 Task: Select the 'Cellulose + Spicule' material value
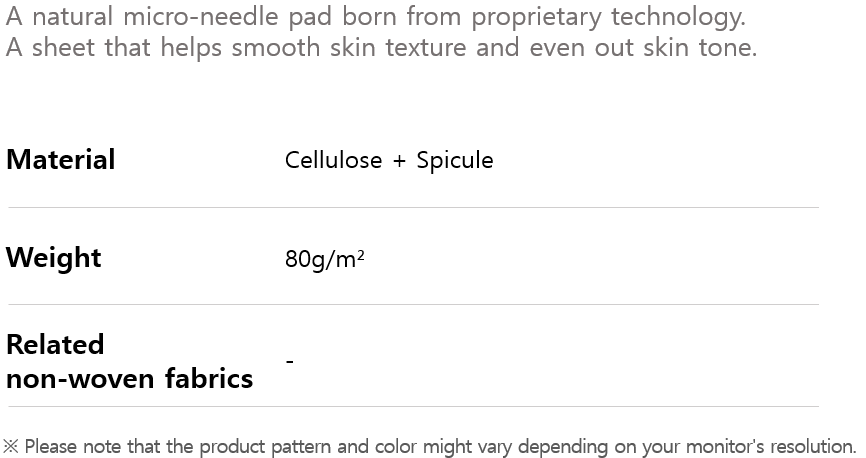tap(389, 161)
